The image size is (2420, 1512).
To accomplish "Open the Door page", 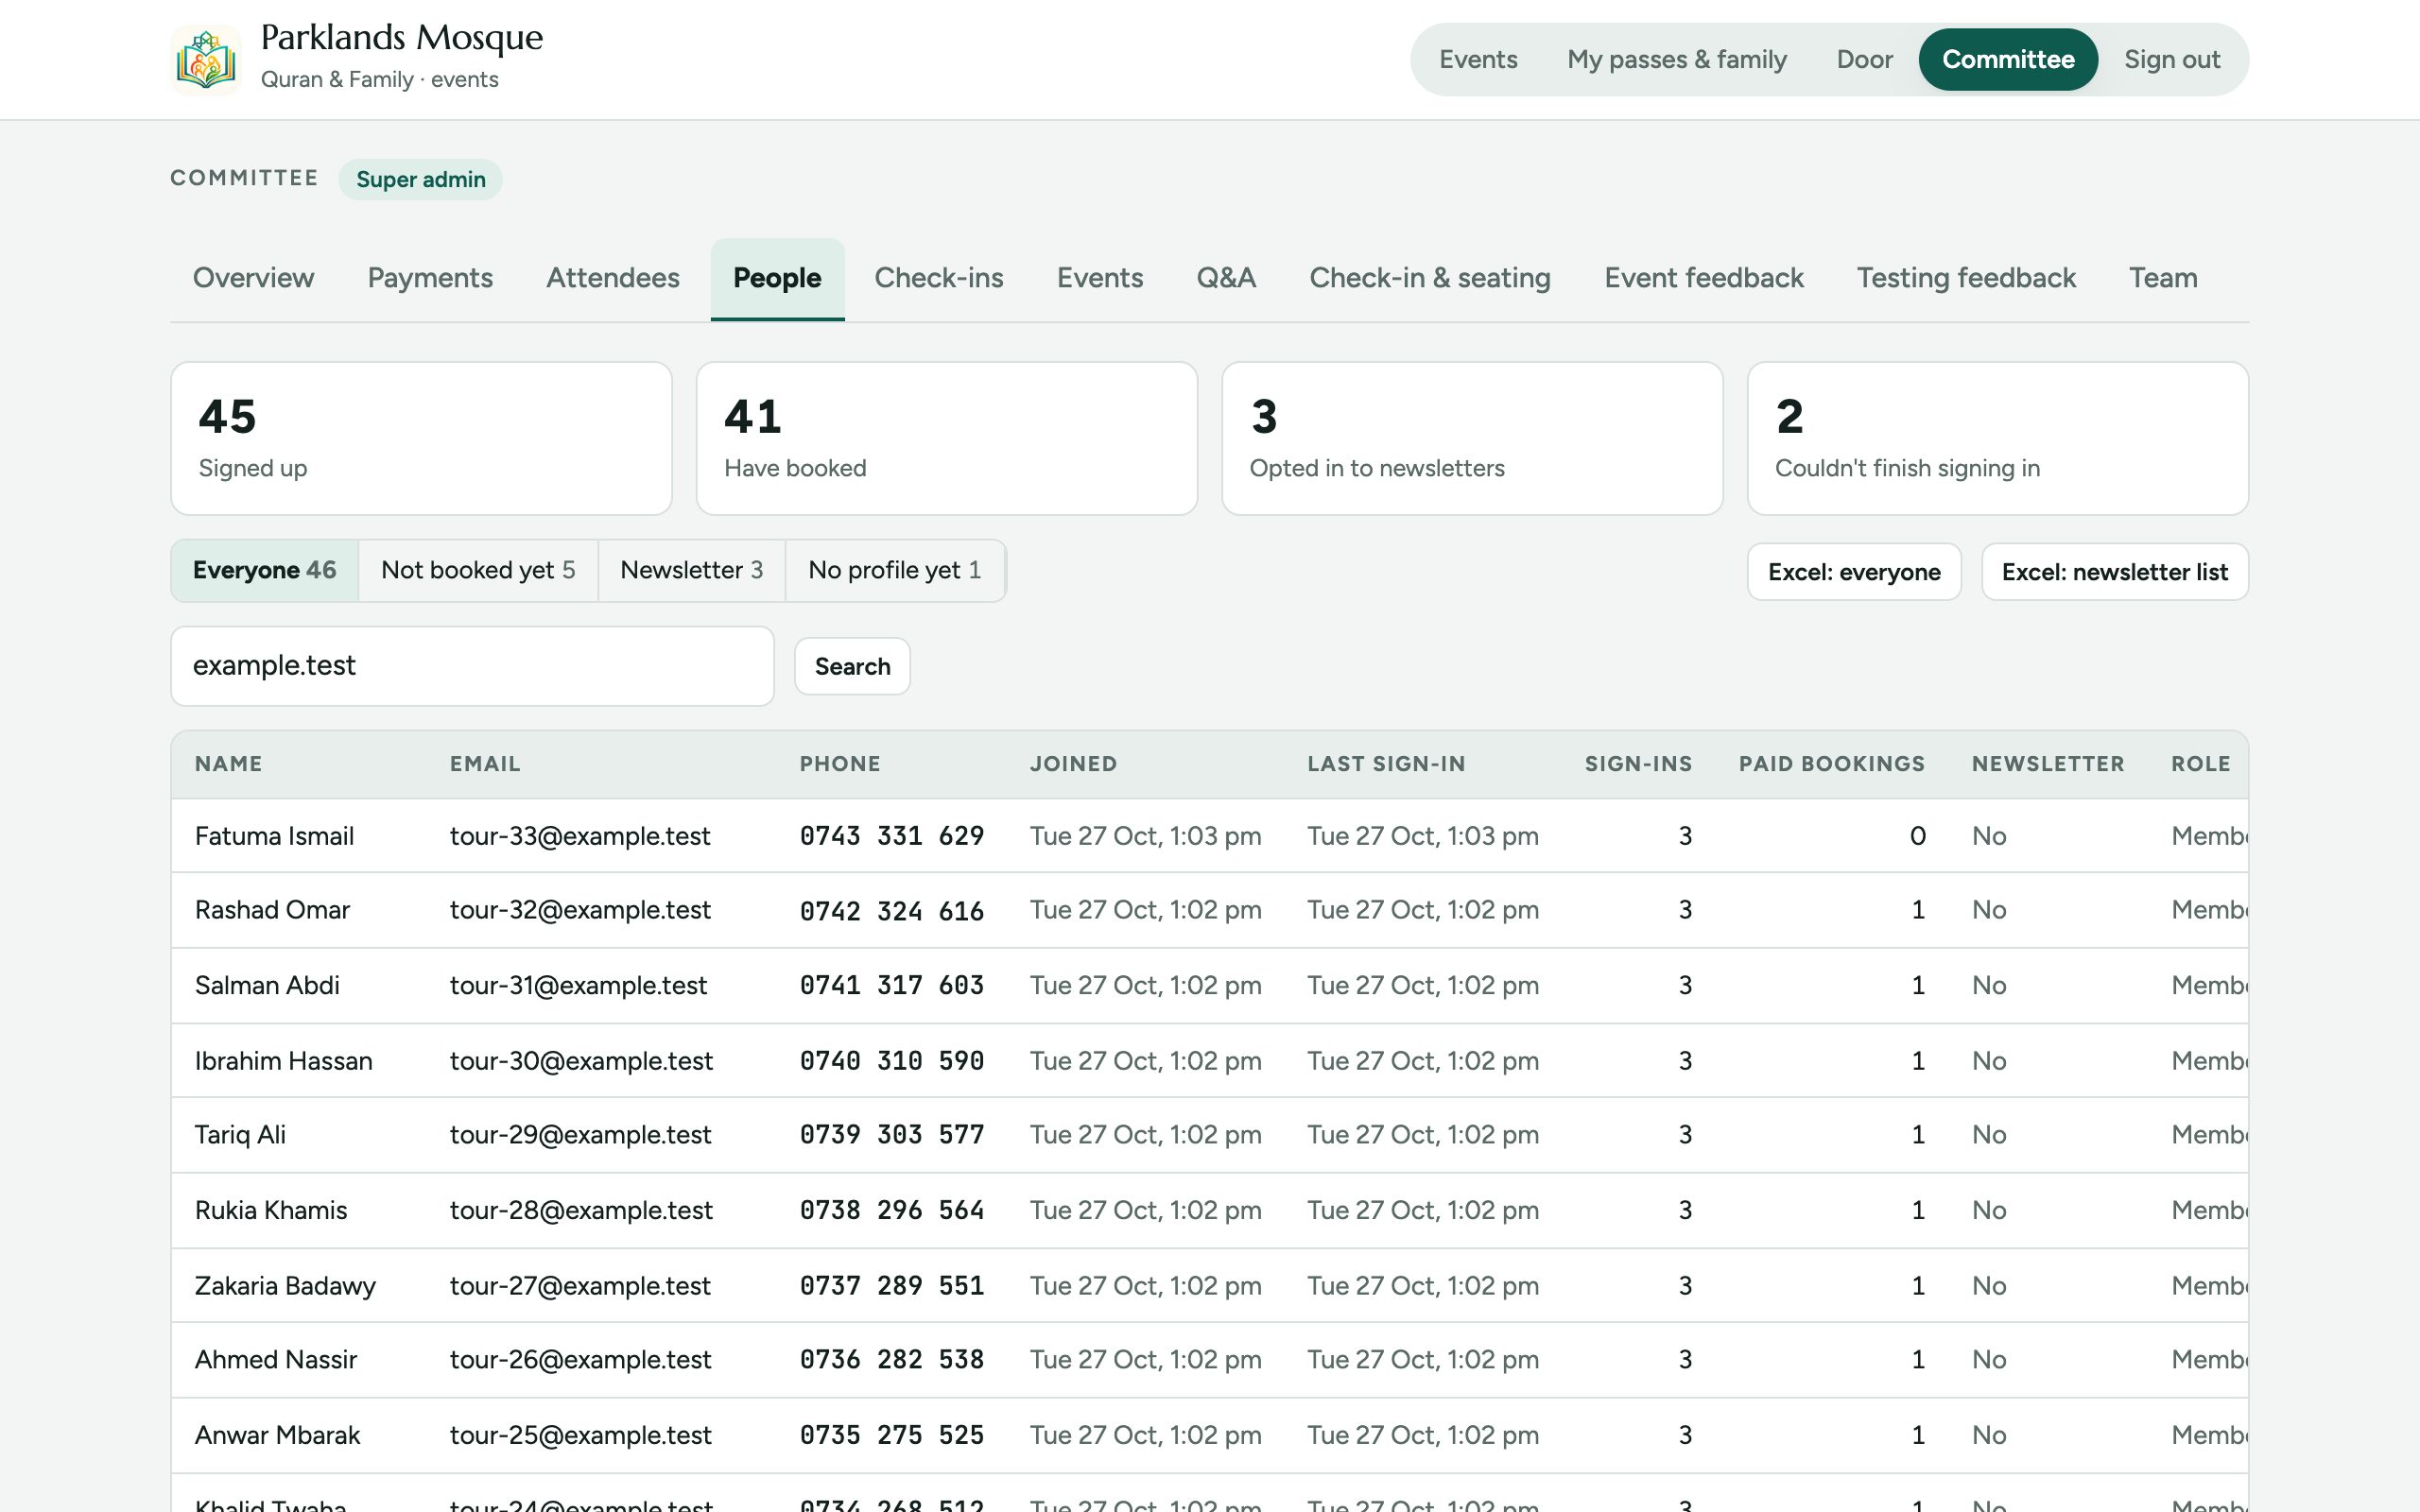I will click(1864, 60).
